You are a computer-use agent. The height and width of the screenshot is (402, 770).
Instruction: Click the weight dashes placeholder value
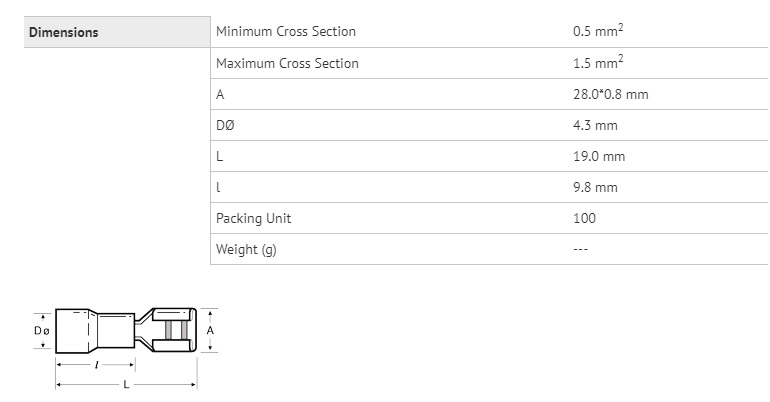(580, 249)
